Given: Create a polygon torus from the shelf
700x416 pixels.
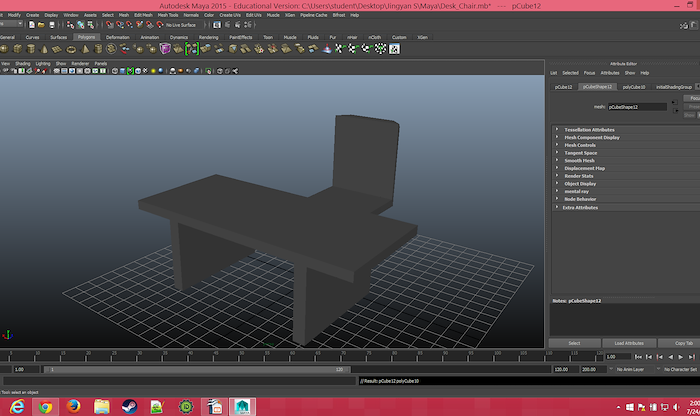Looking at the screenshot, I should [71, 49].
